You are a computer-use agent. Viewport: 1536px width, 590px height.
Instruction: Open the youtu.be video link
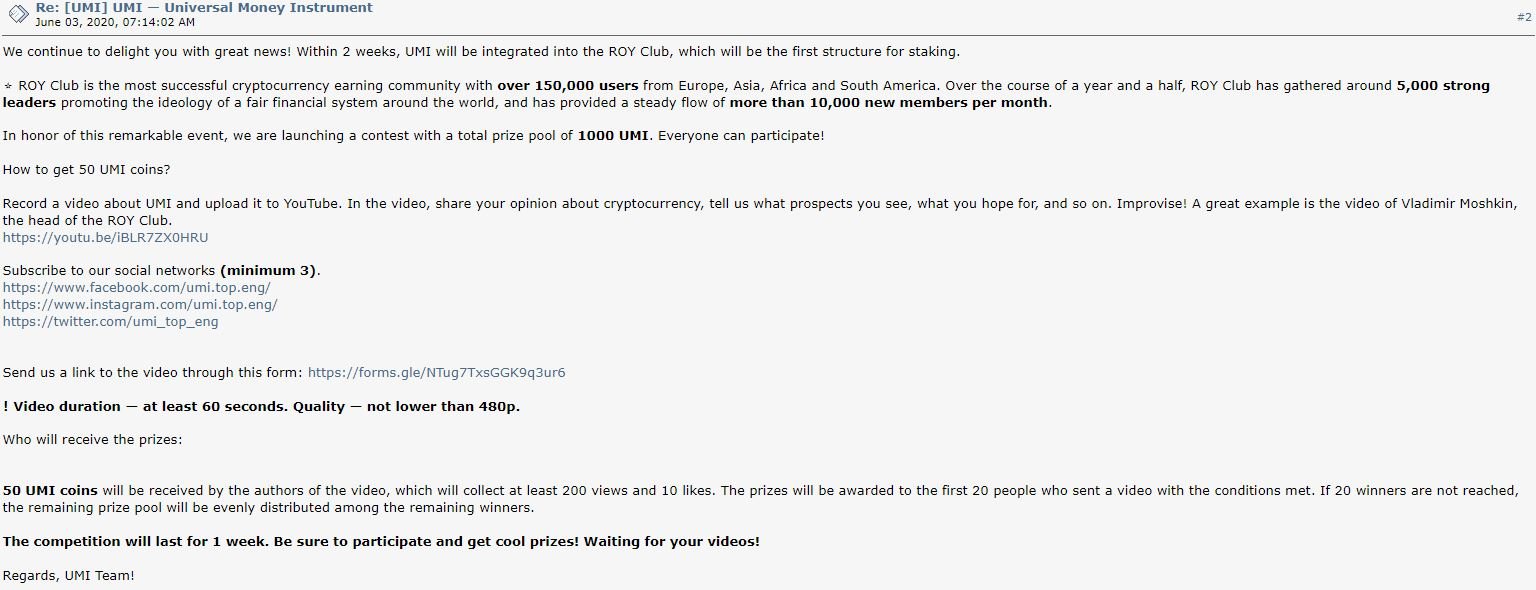click(x=105, y=238)
